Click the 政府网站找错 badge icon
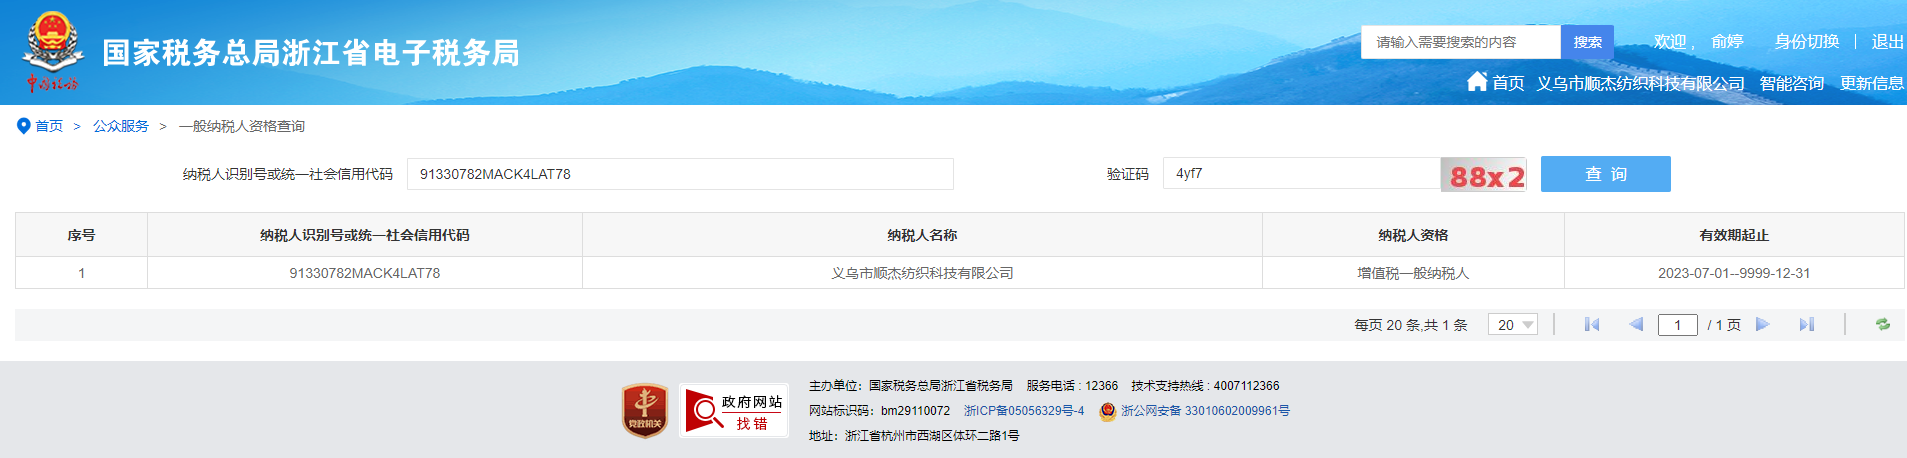This screenshot has height=458, width=1907. click(x=733, y=411)
